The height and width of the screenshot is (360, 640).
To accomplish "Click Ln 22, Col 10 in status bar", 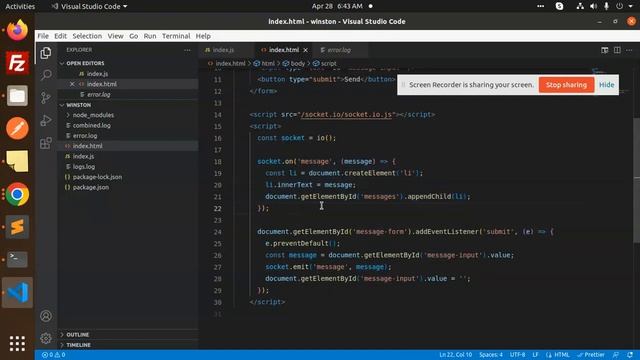I will coord(456,355).
